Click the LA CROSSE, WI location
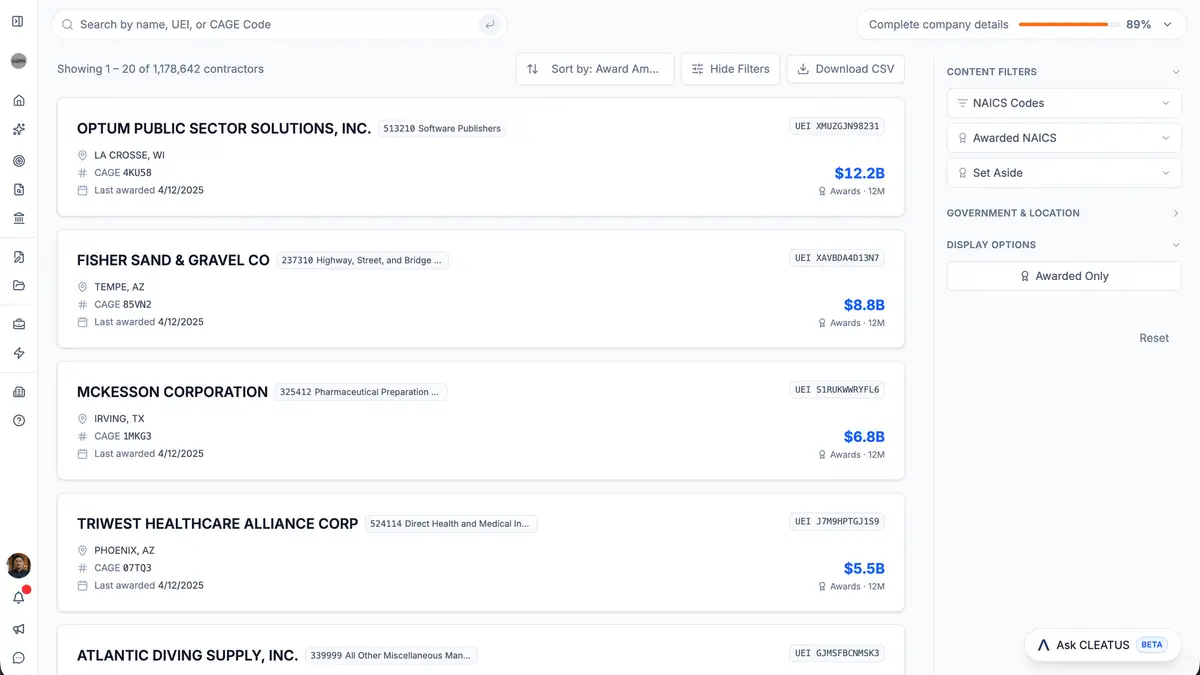This screenshot has height=675, width=1200. 130,155
